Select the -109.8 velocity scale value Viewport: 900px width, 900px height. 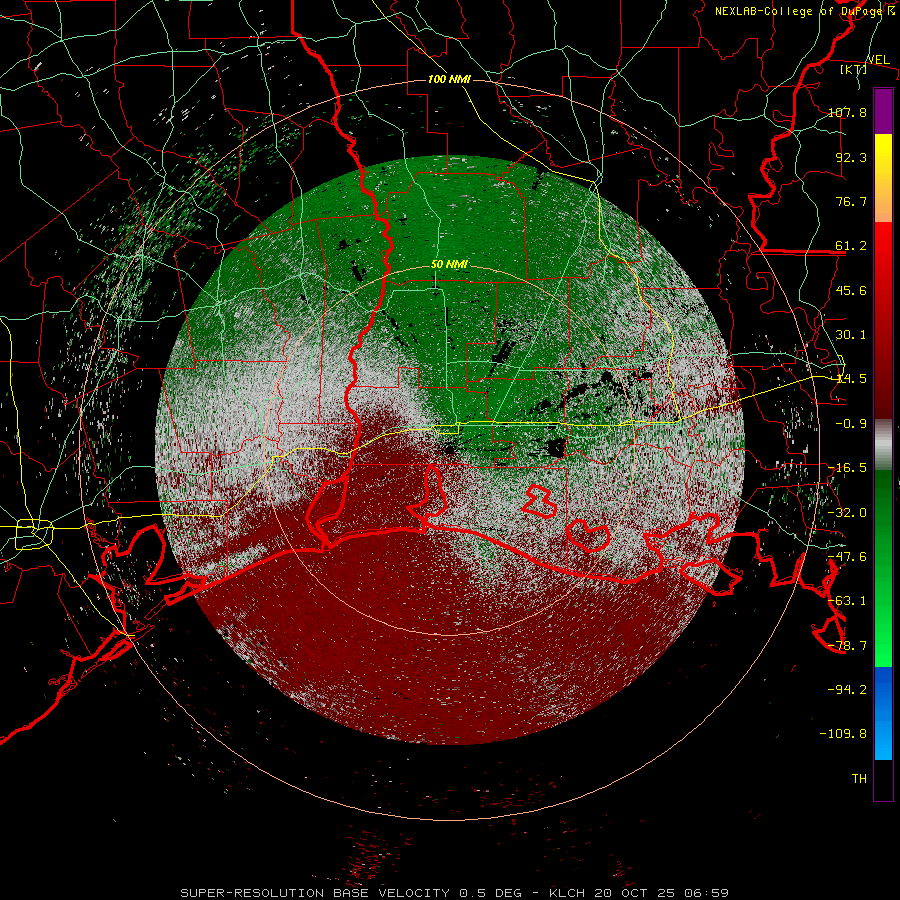click(843, 734)
